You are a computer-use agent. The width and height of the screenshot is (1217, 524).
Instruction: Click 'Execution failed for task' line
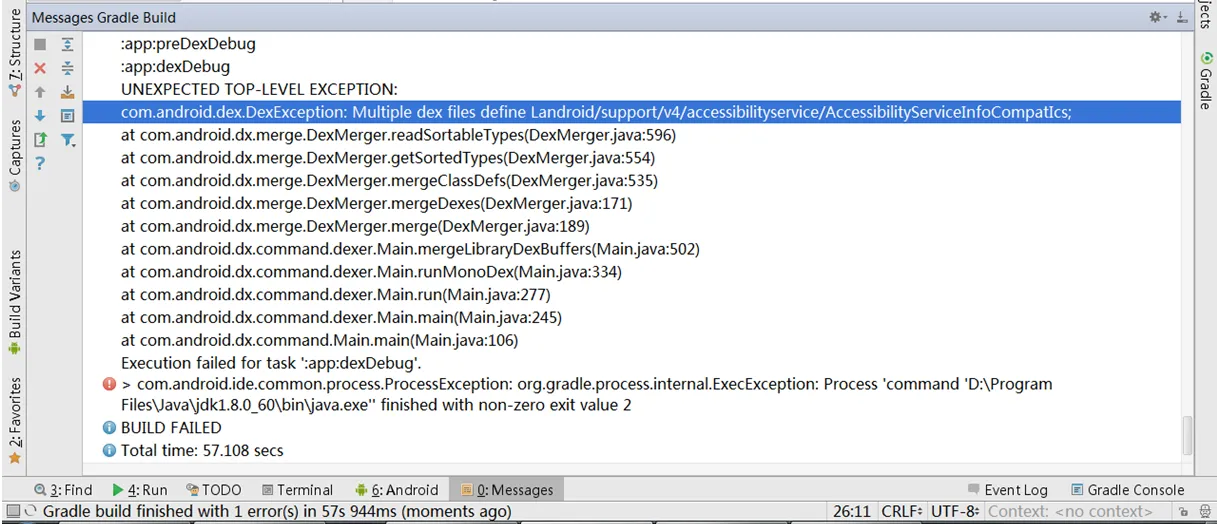(271, 363)
